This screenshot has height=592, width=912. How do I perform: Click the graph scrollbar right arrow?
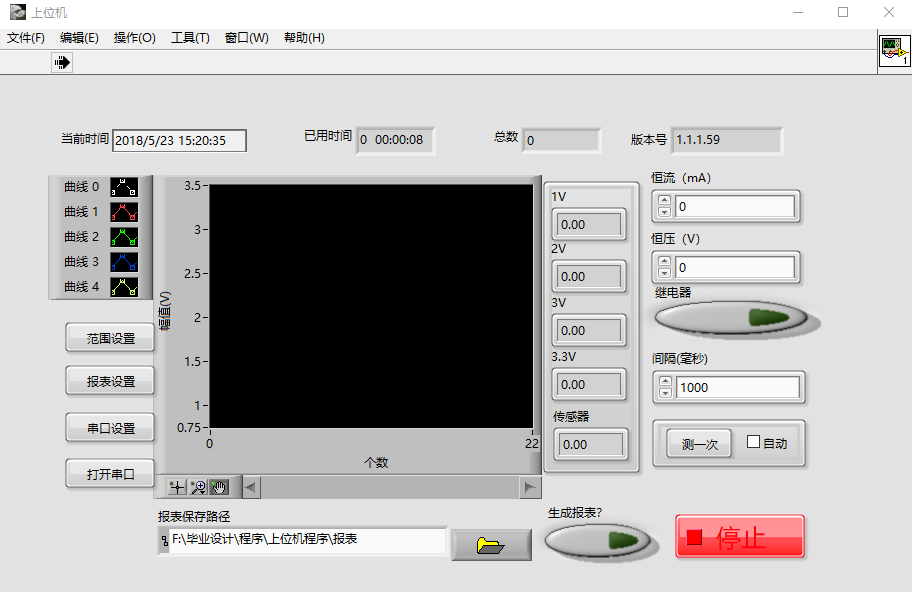pyautogui.click(x=530, y=487)
